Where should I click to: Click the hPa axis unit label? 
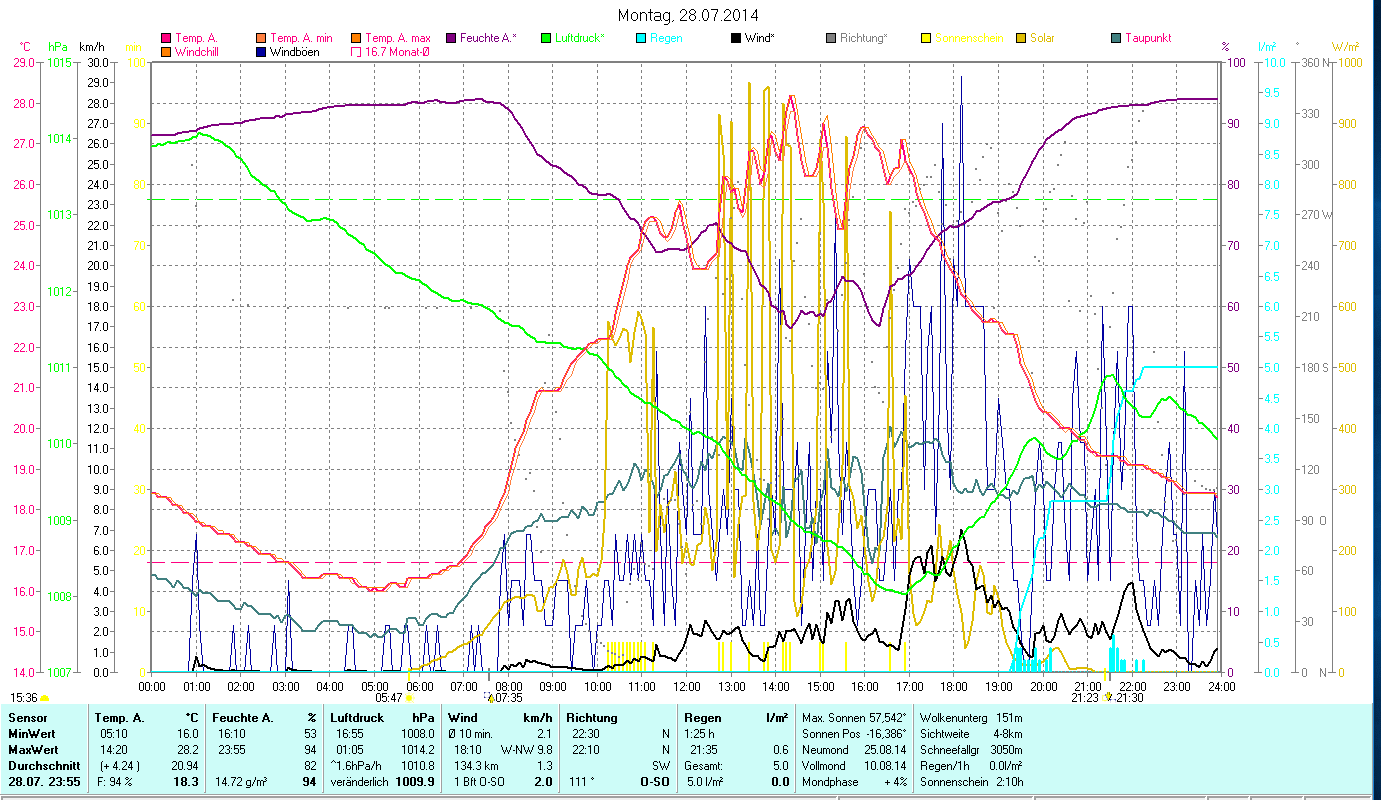(58, 47)
